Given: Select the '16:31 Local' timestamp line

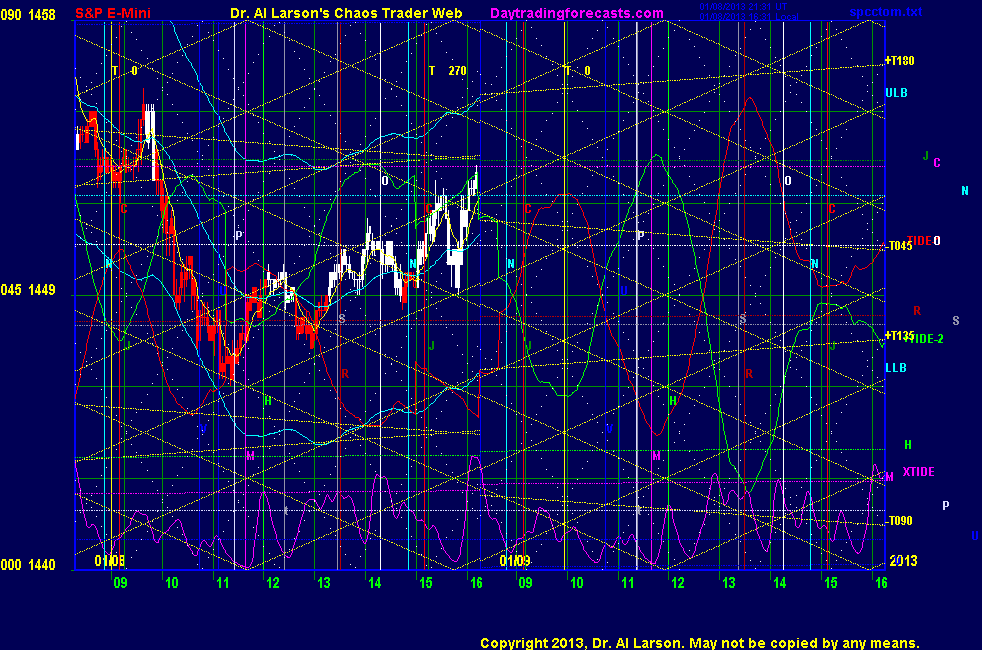Looking at the screenshot, I should (749, 16).
